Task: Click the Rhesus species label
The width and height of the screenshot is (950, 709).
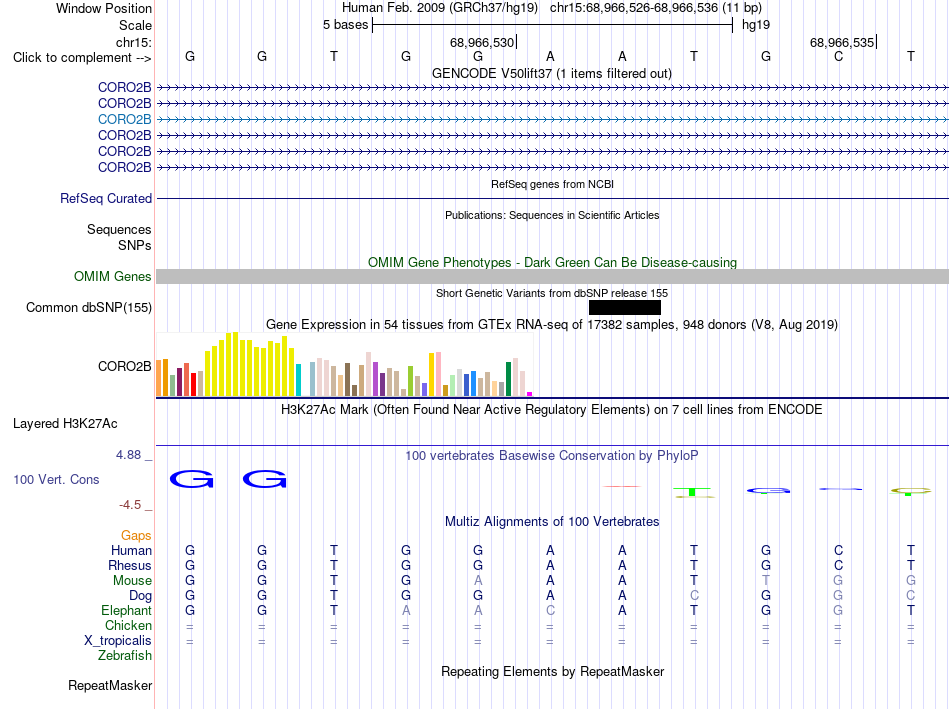Action: [130, 565]
